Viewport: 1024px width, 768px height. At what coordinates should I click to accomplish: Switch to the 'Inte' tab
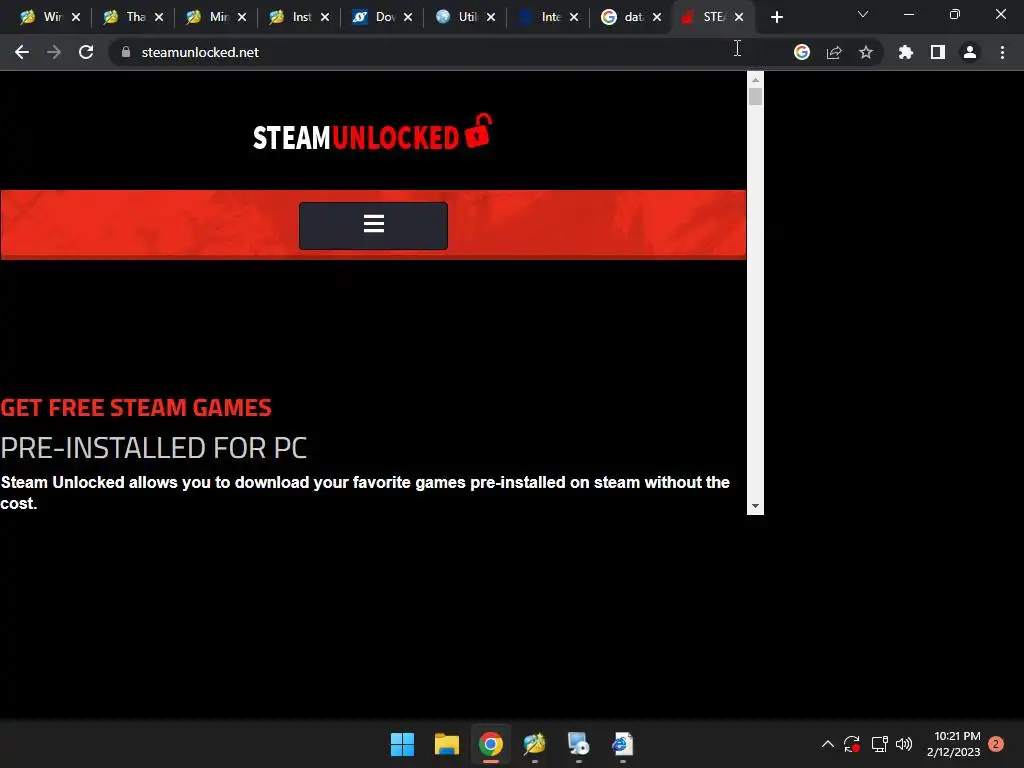coord(547,17)
